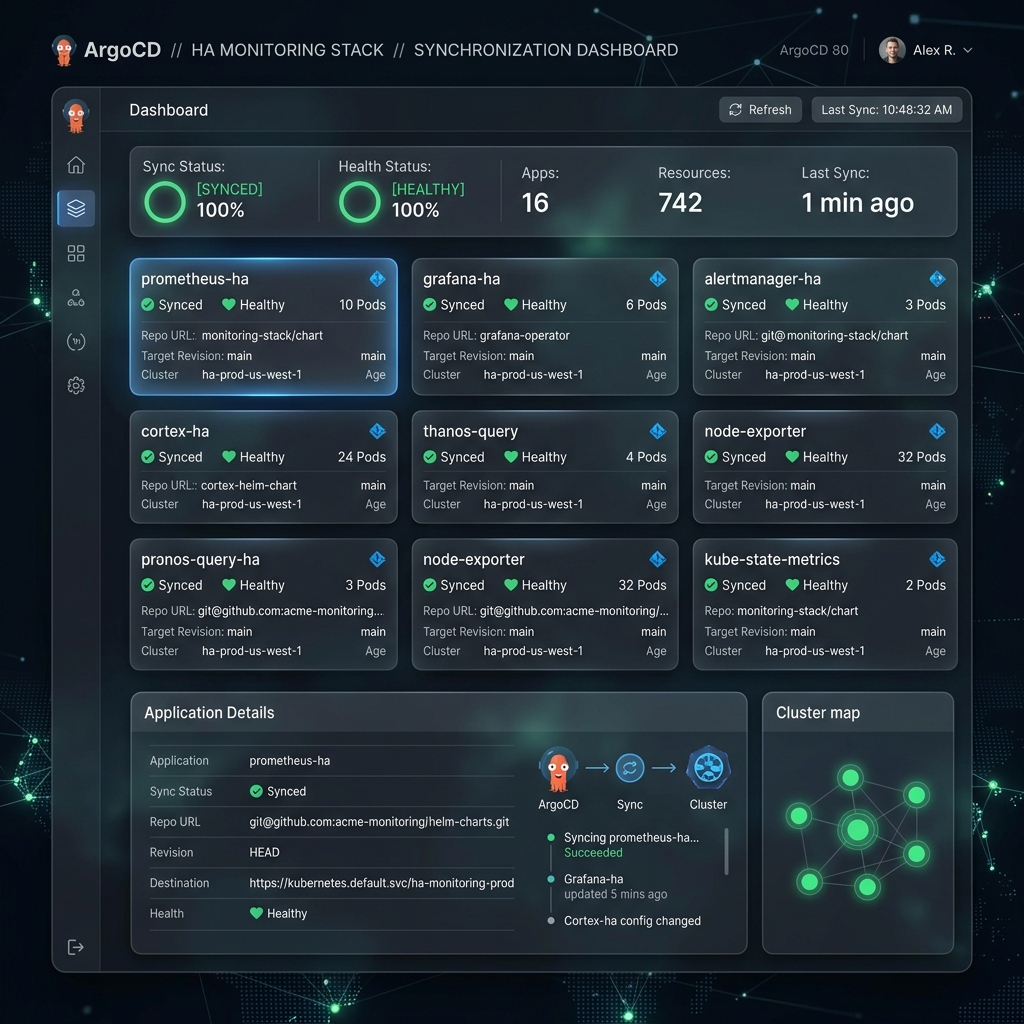Click the Application Details panel heading
The image size is (1024, 1024).
coord(209,712)
